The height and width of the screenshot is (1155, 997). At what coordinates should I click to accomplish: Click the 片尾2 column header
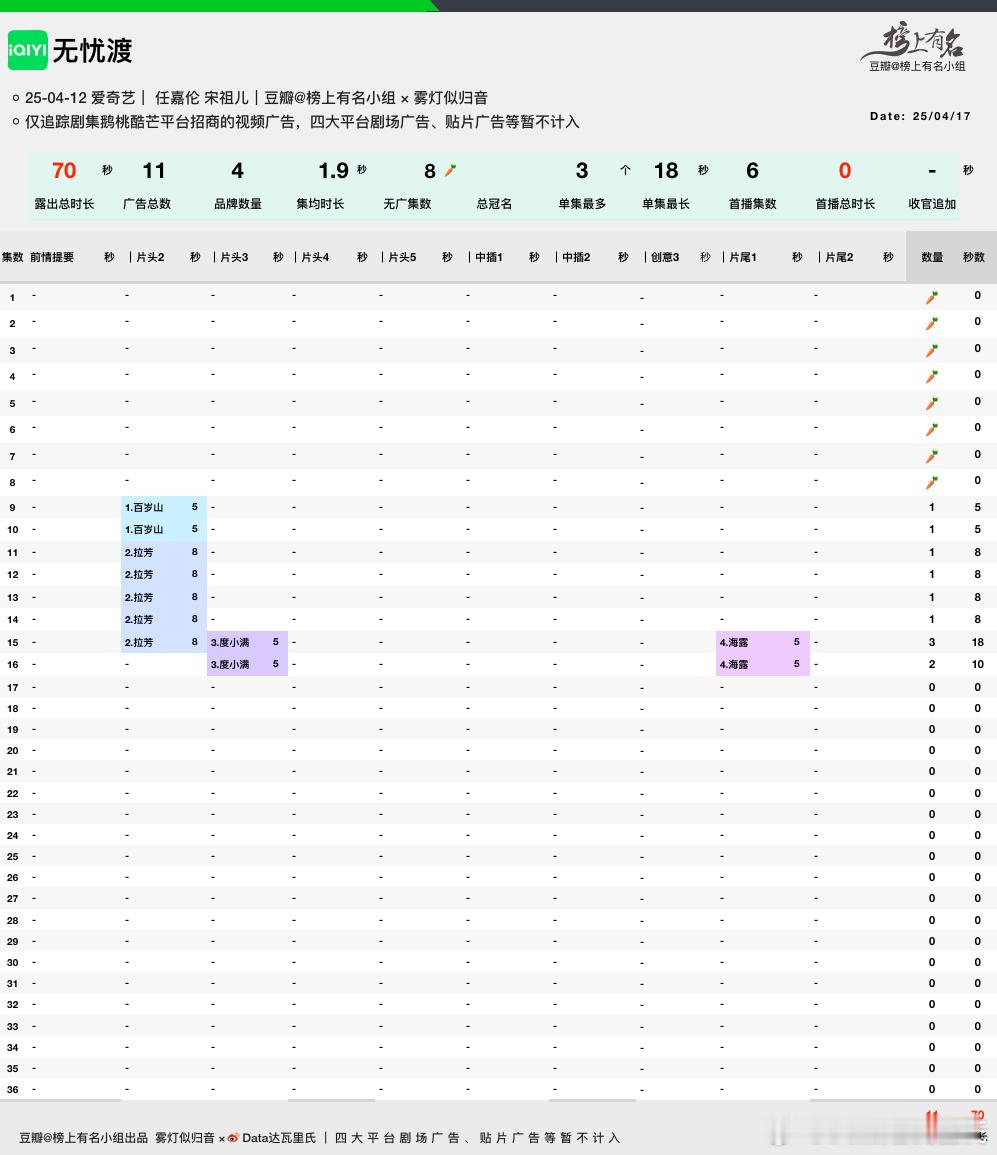point(839,257)
